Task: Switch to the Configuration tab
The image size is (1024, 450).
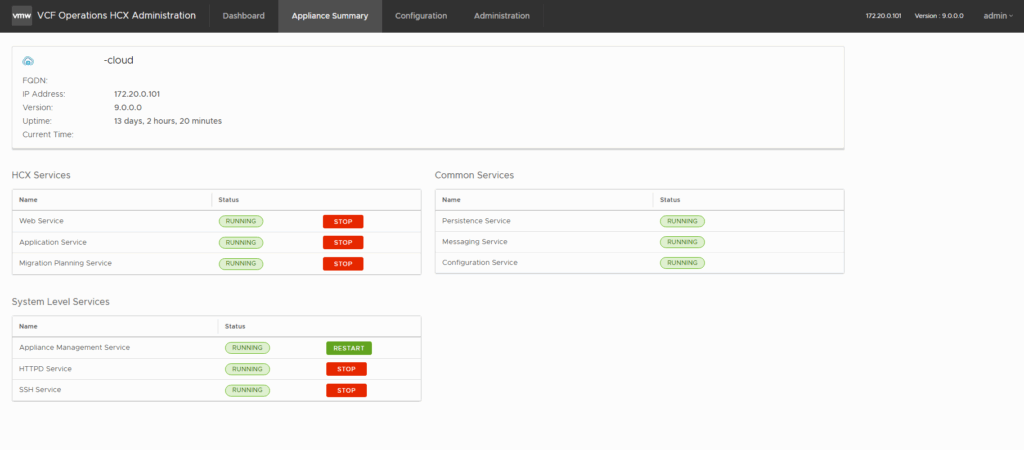Action: point(421,16)
